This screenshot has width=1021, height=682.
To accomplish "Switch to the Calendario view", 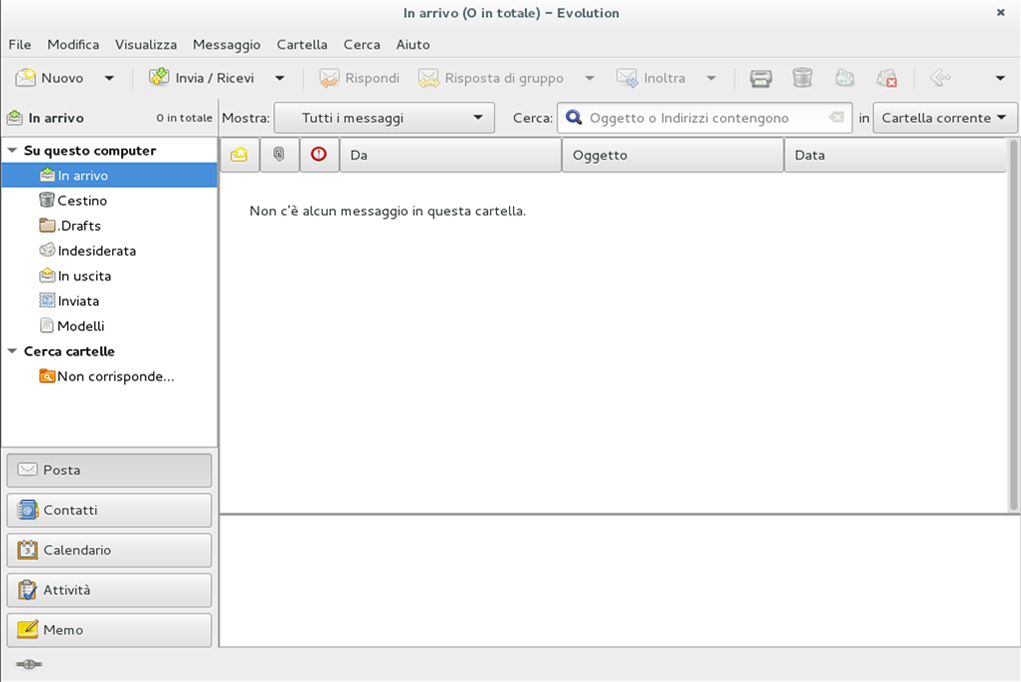I will pos(109,550).
